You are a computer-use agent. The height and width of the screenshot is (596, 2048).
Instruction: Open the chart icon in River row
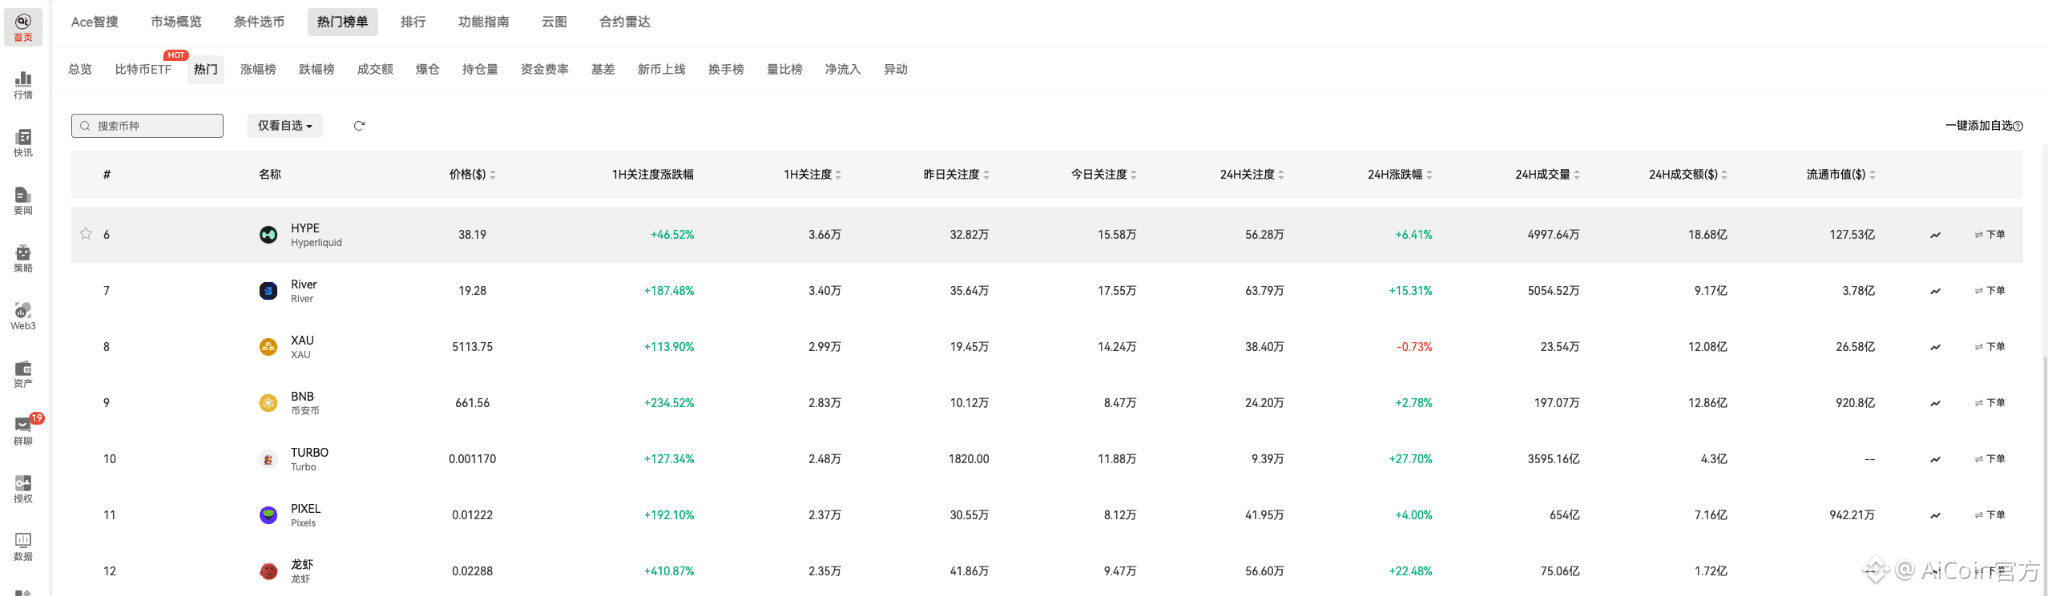click(1935, 291)
